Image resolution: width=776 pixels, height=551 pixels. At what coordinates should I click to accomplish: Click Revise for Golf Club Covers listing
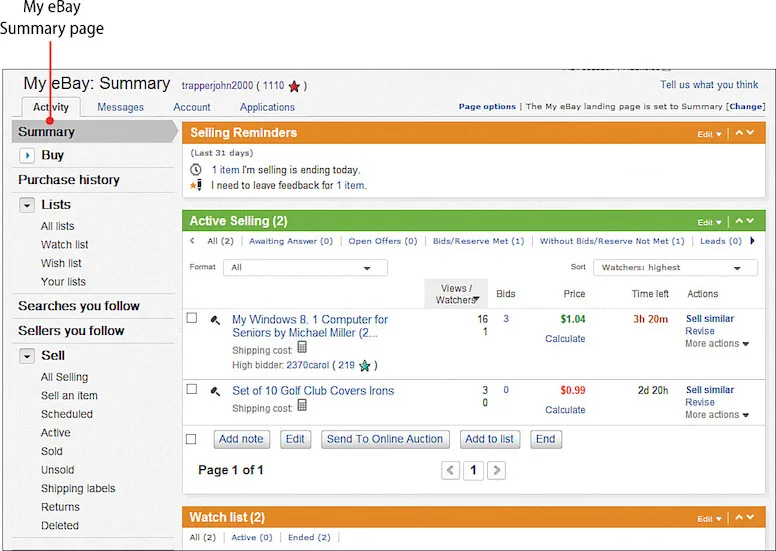(700, 402)
